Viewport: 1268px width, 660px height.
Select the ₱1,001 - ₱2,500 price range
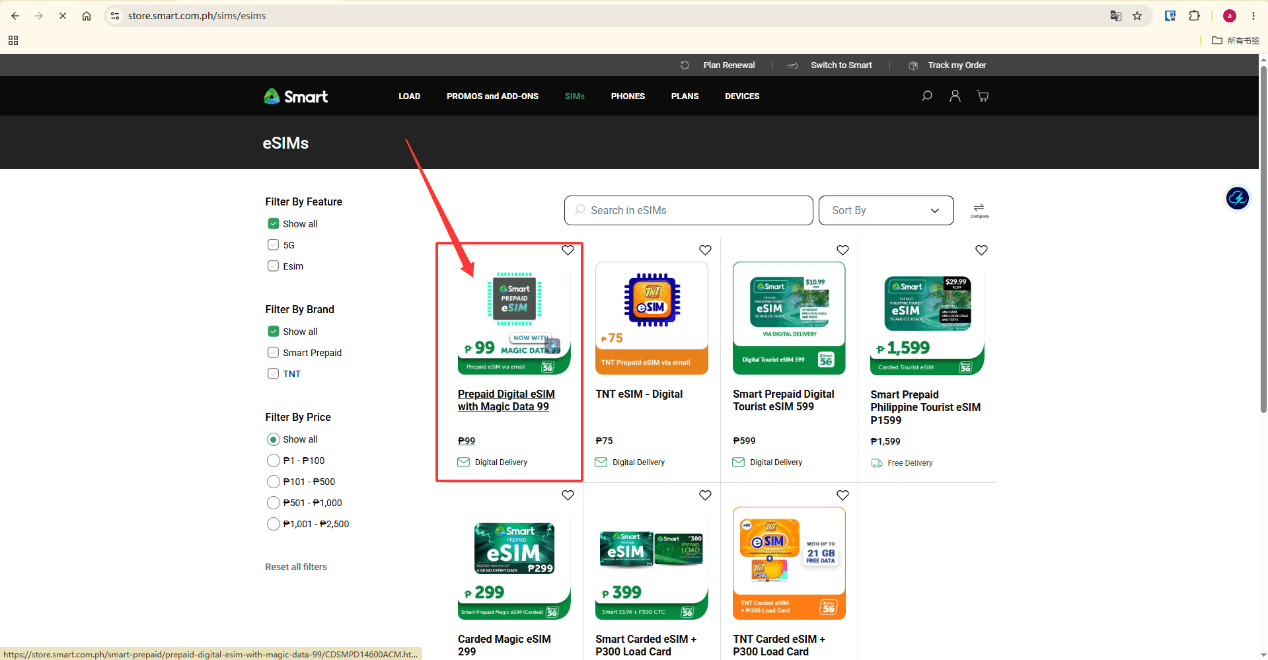click(x=273, y=524)
